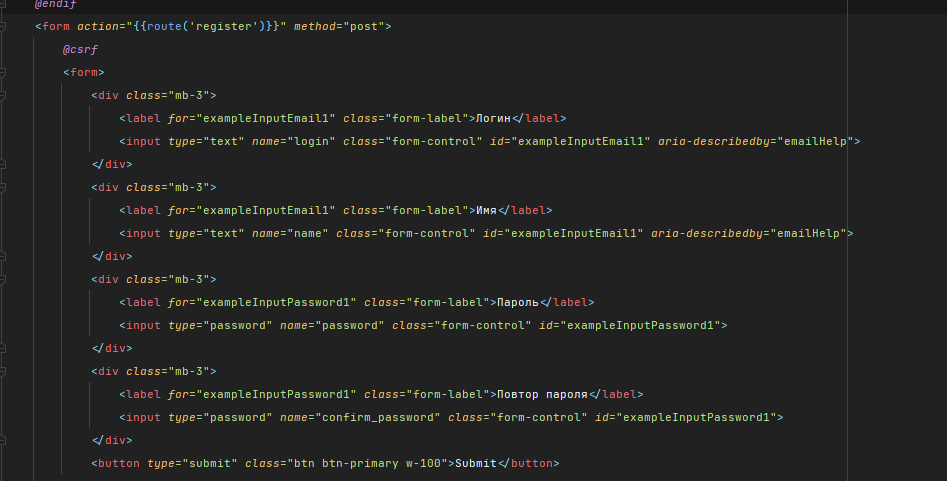
Task: Click id="exampleInputPassword1" on the confirm_password line
Action: tap(685, 417)
